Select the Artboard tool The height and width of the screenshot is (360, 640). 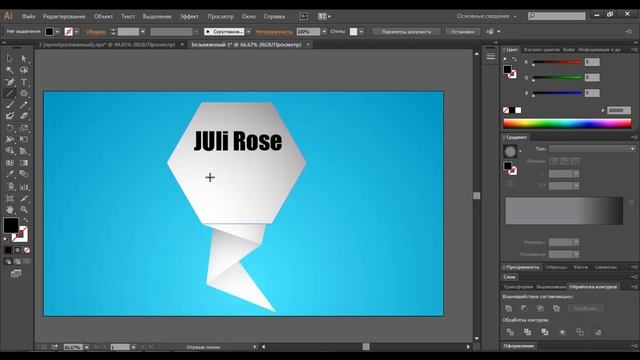9,199
